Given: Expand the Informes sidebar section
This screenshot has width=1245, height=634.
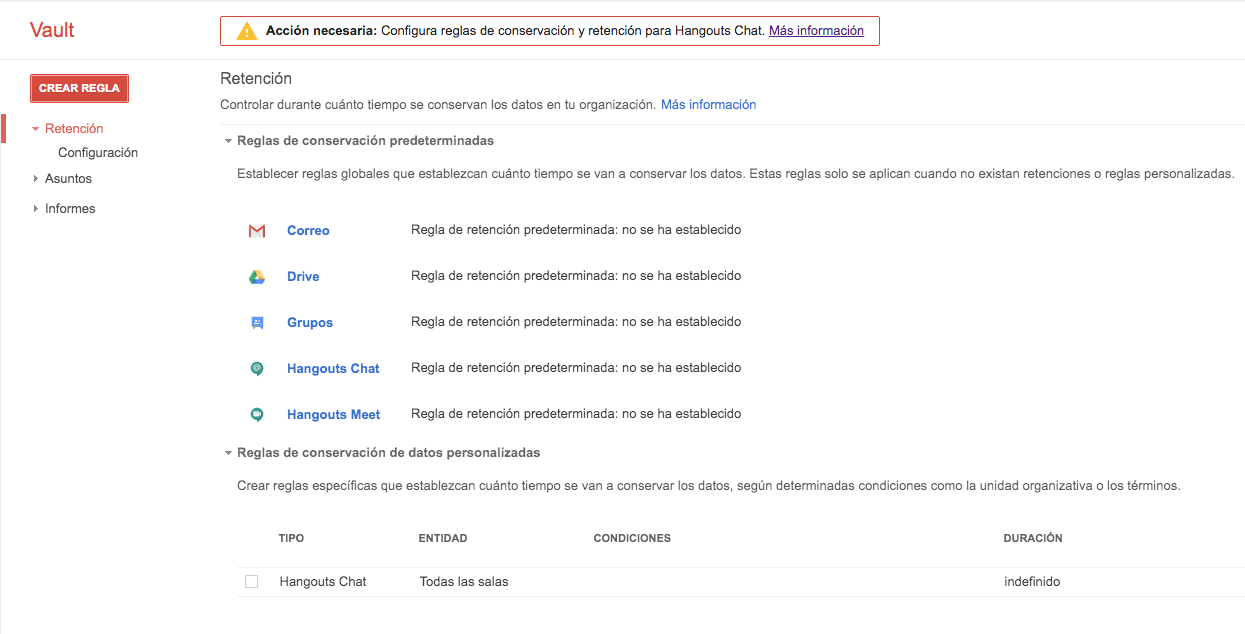Looking at the screenshot, I should [36, 209].
